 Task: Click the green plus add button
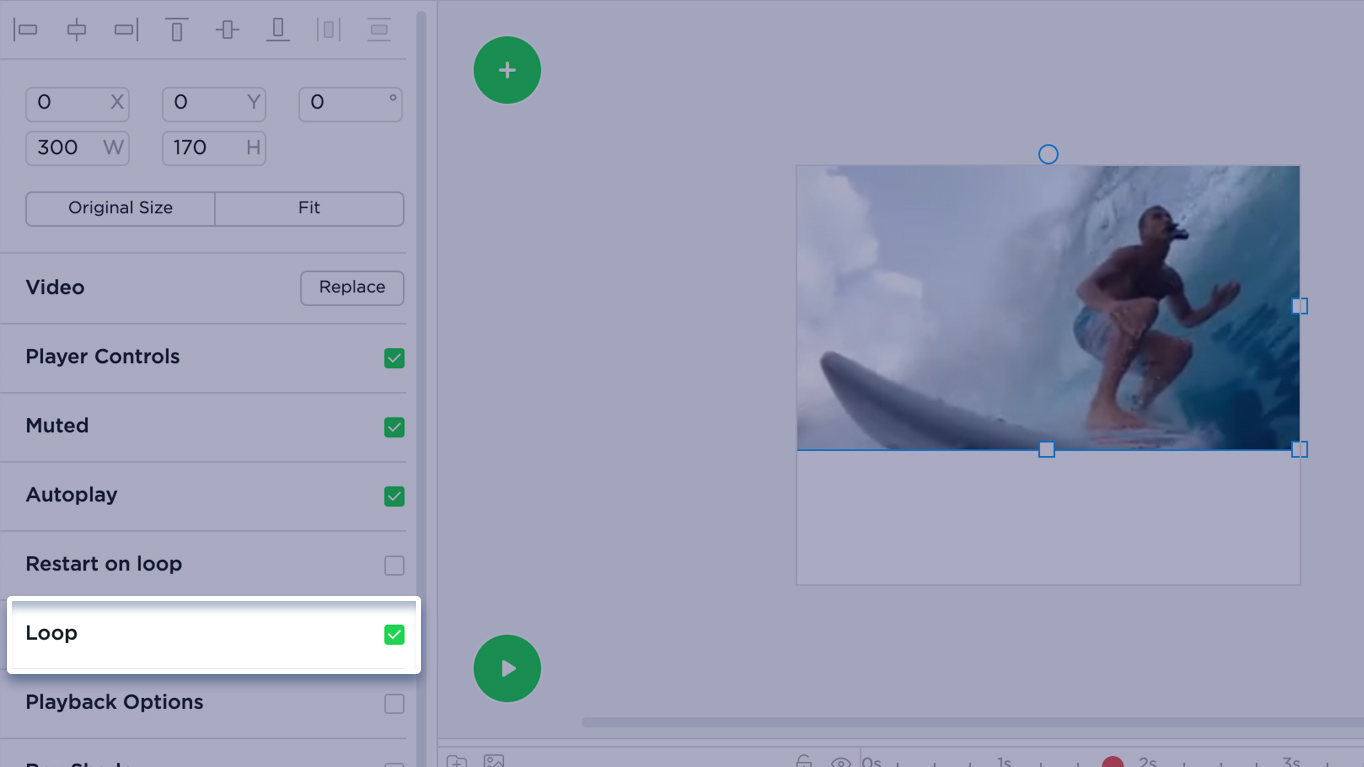tap(507, 70)
